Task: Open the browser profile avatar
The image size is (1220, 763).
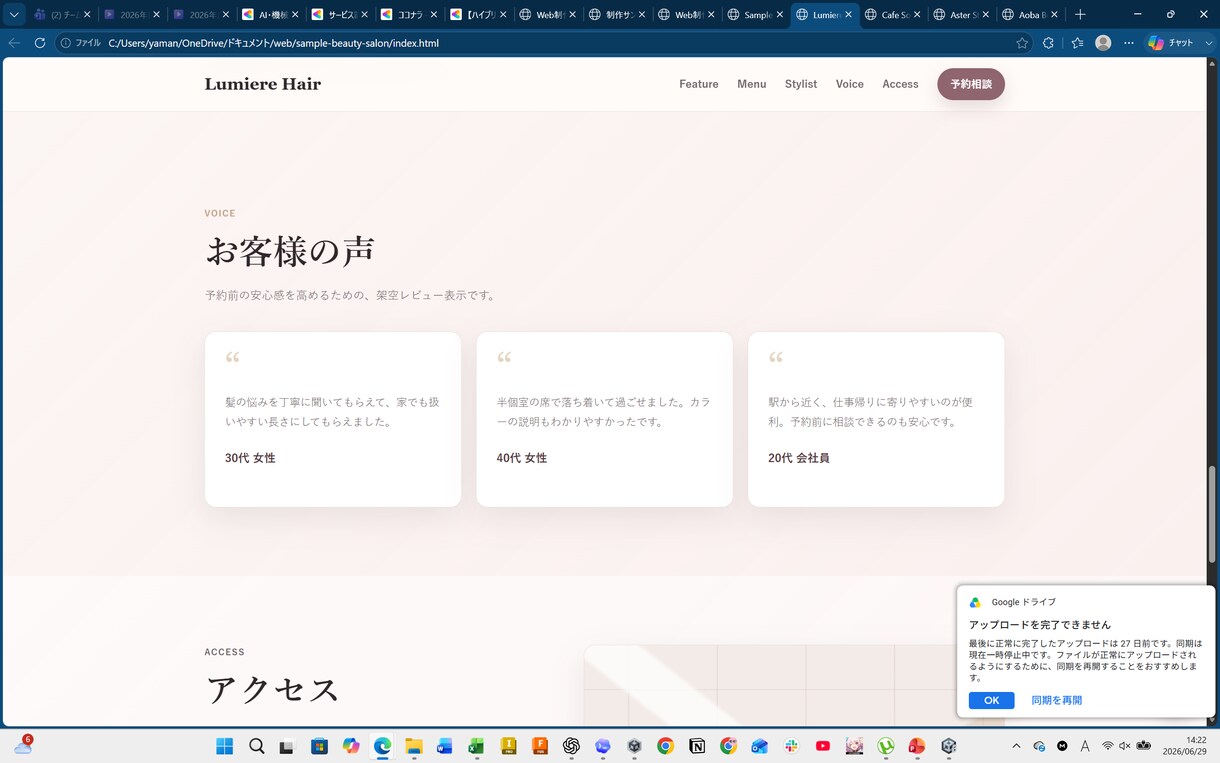Action: (1103, 43)
